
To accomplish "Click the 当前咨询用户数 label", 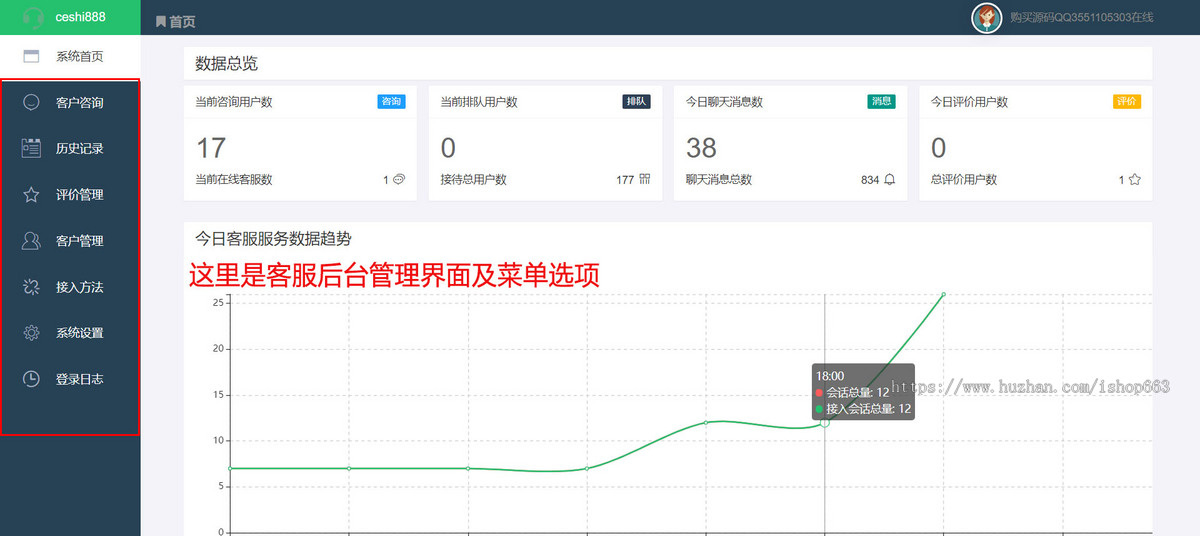I will click(x=234, y=102).
